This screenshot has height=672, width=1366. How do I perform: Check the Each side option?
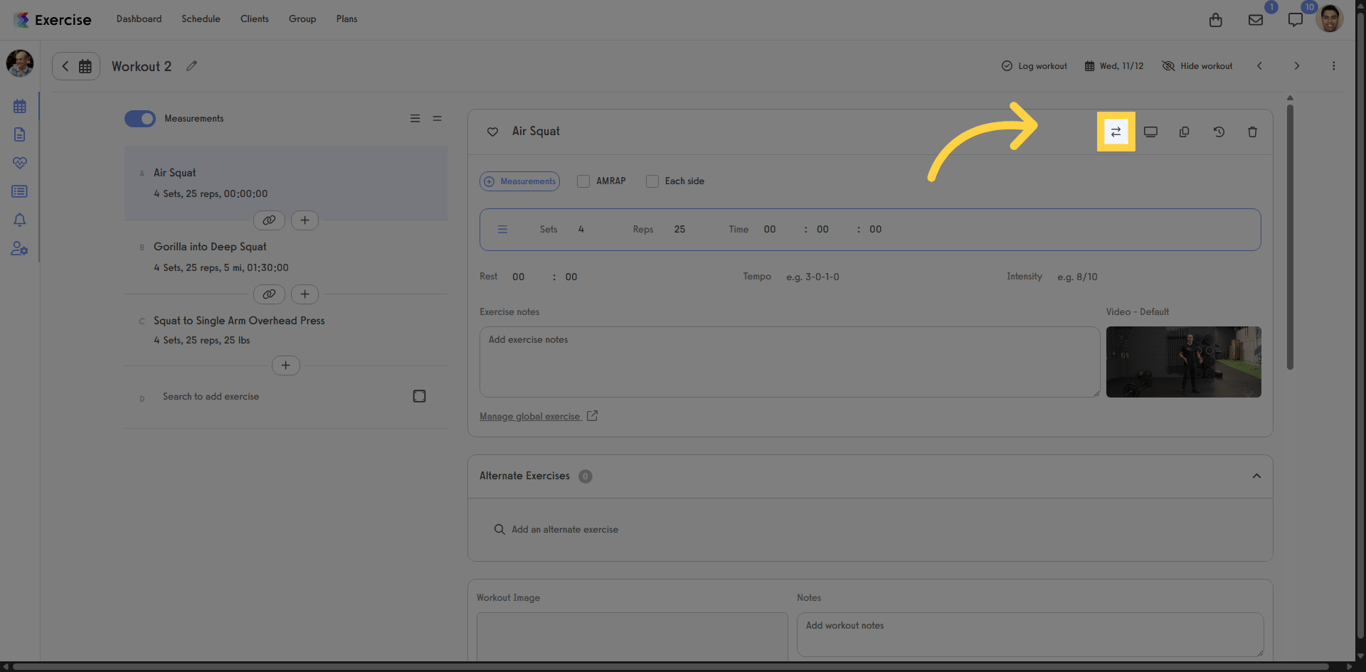click(x=651, y=181)
